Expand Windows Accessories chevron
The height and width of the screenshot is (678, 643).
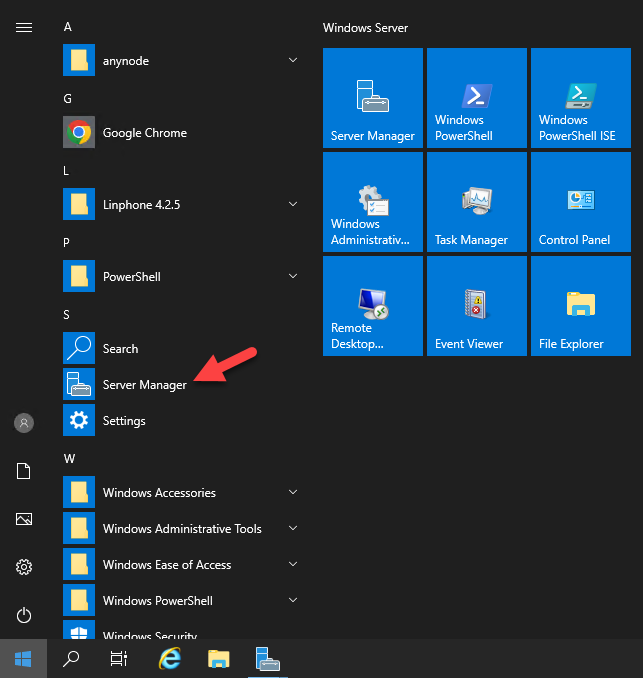293,492
